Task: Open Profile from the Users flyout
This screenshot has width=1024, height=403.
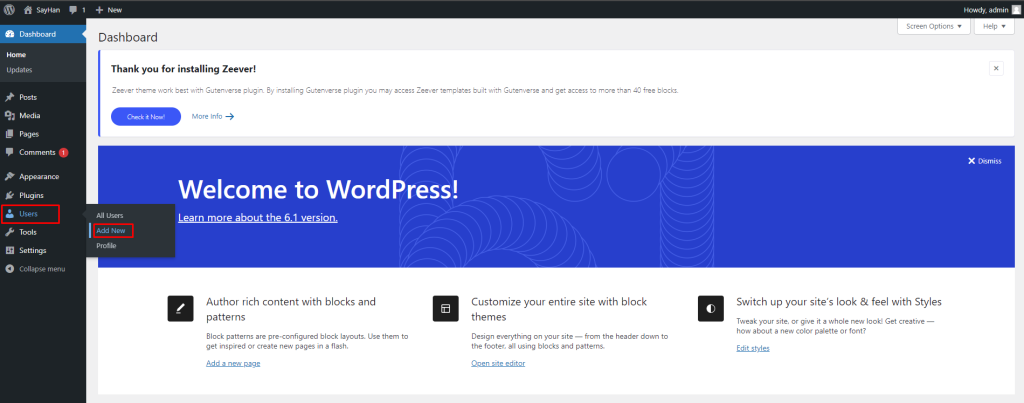Action: click(x=106, y=246)
